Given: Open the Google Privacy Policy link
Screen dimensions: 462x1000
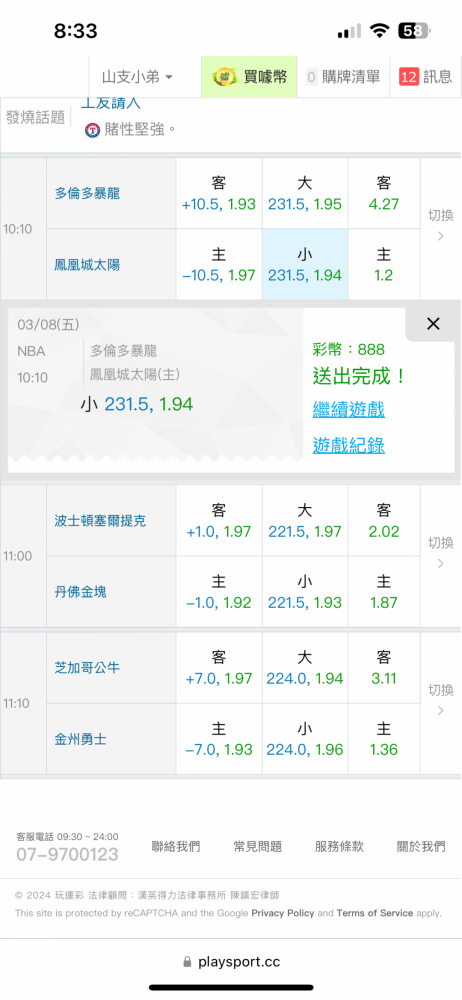Looking at the screenshot, I should click(283, 913).
